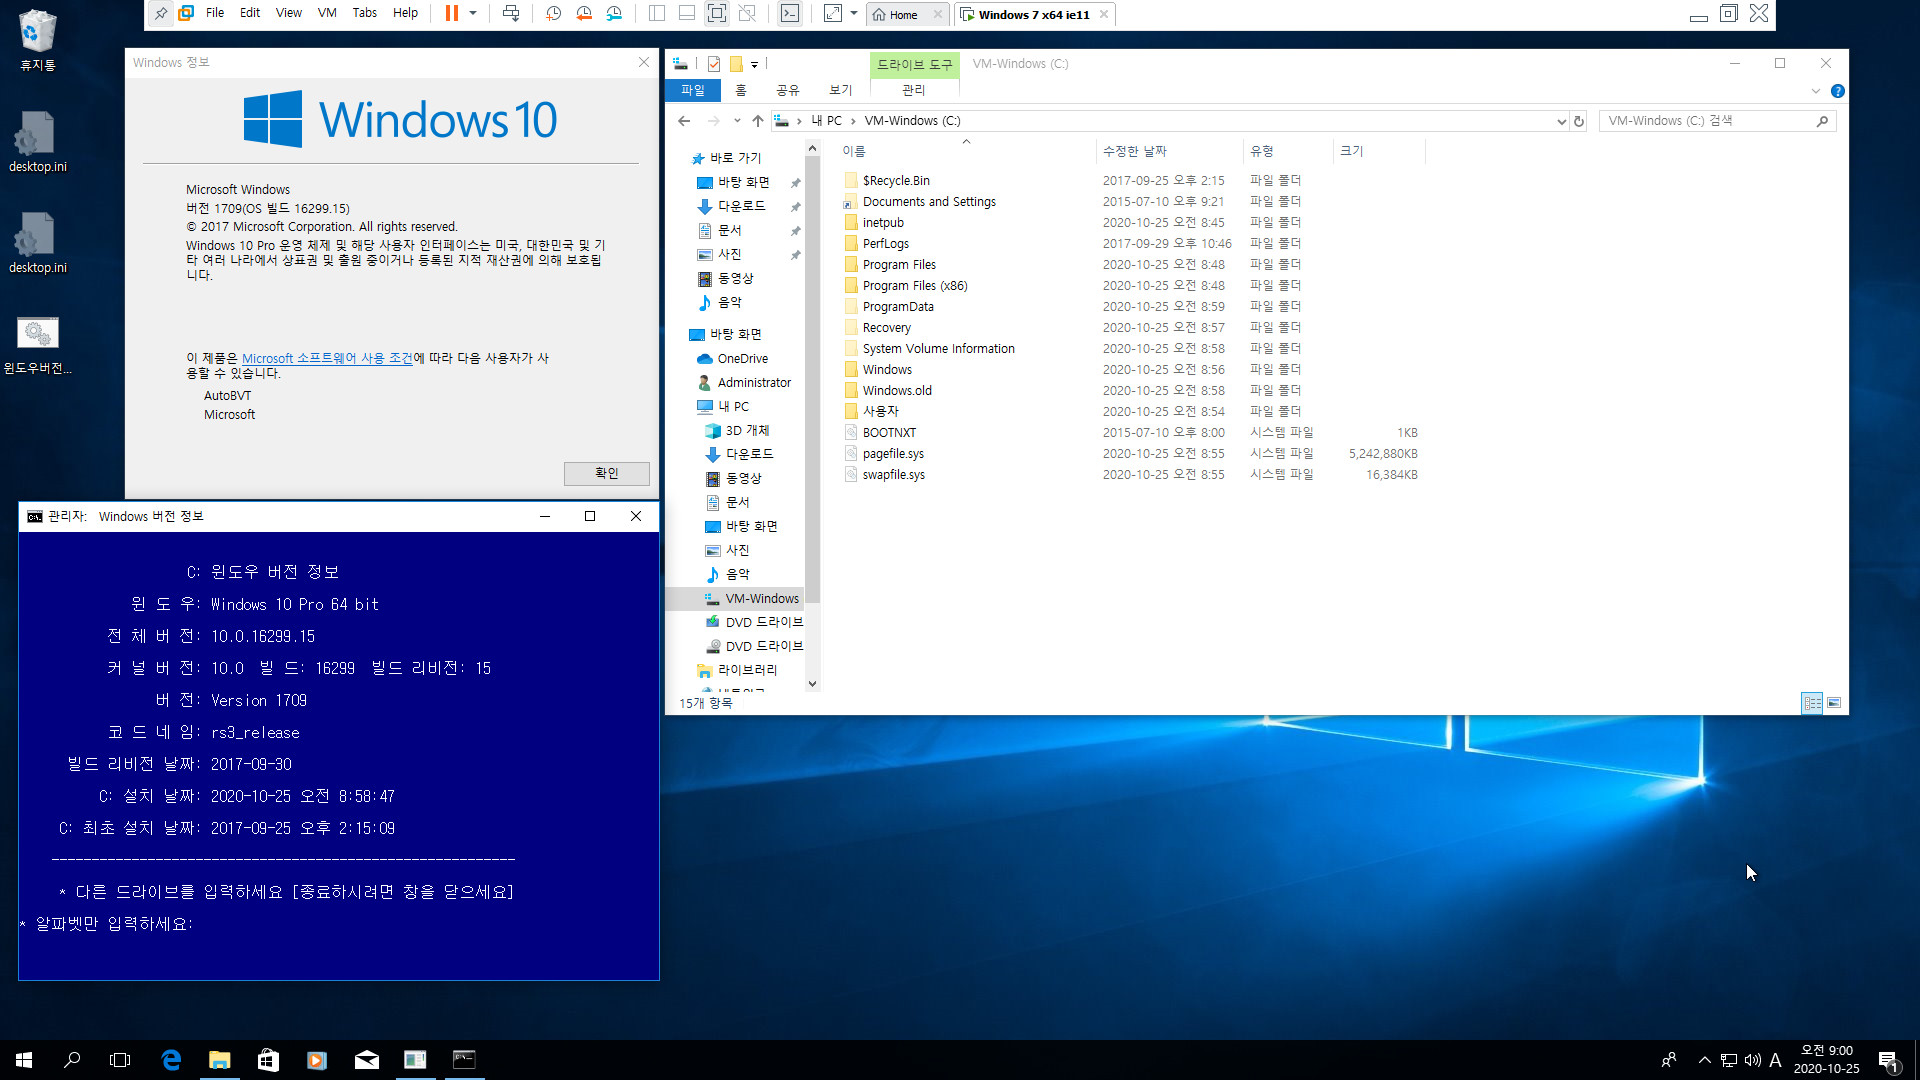Viewport: 1920px width, 1080px height.
Task: Open the VMware File menu
Action: tap(215, 13)
